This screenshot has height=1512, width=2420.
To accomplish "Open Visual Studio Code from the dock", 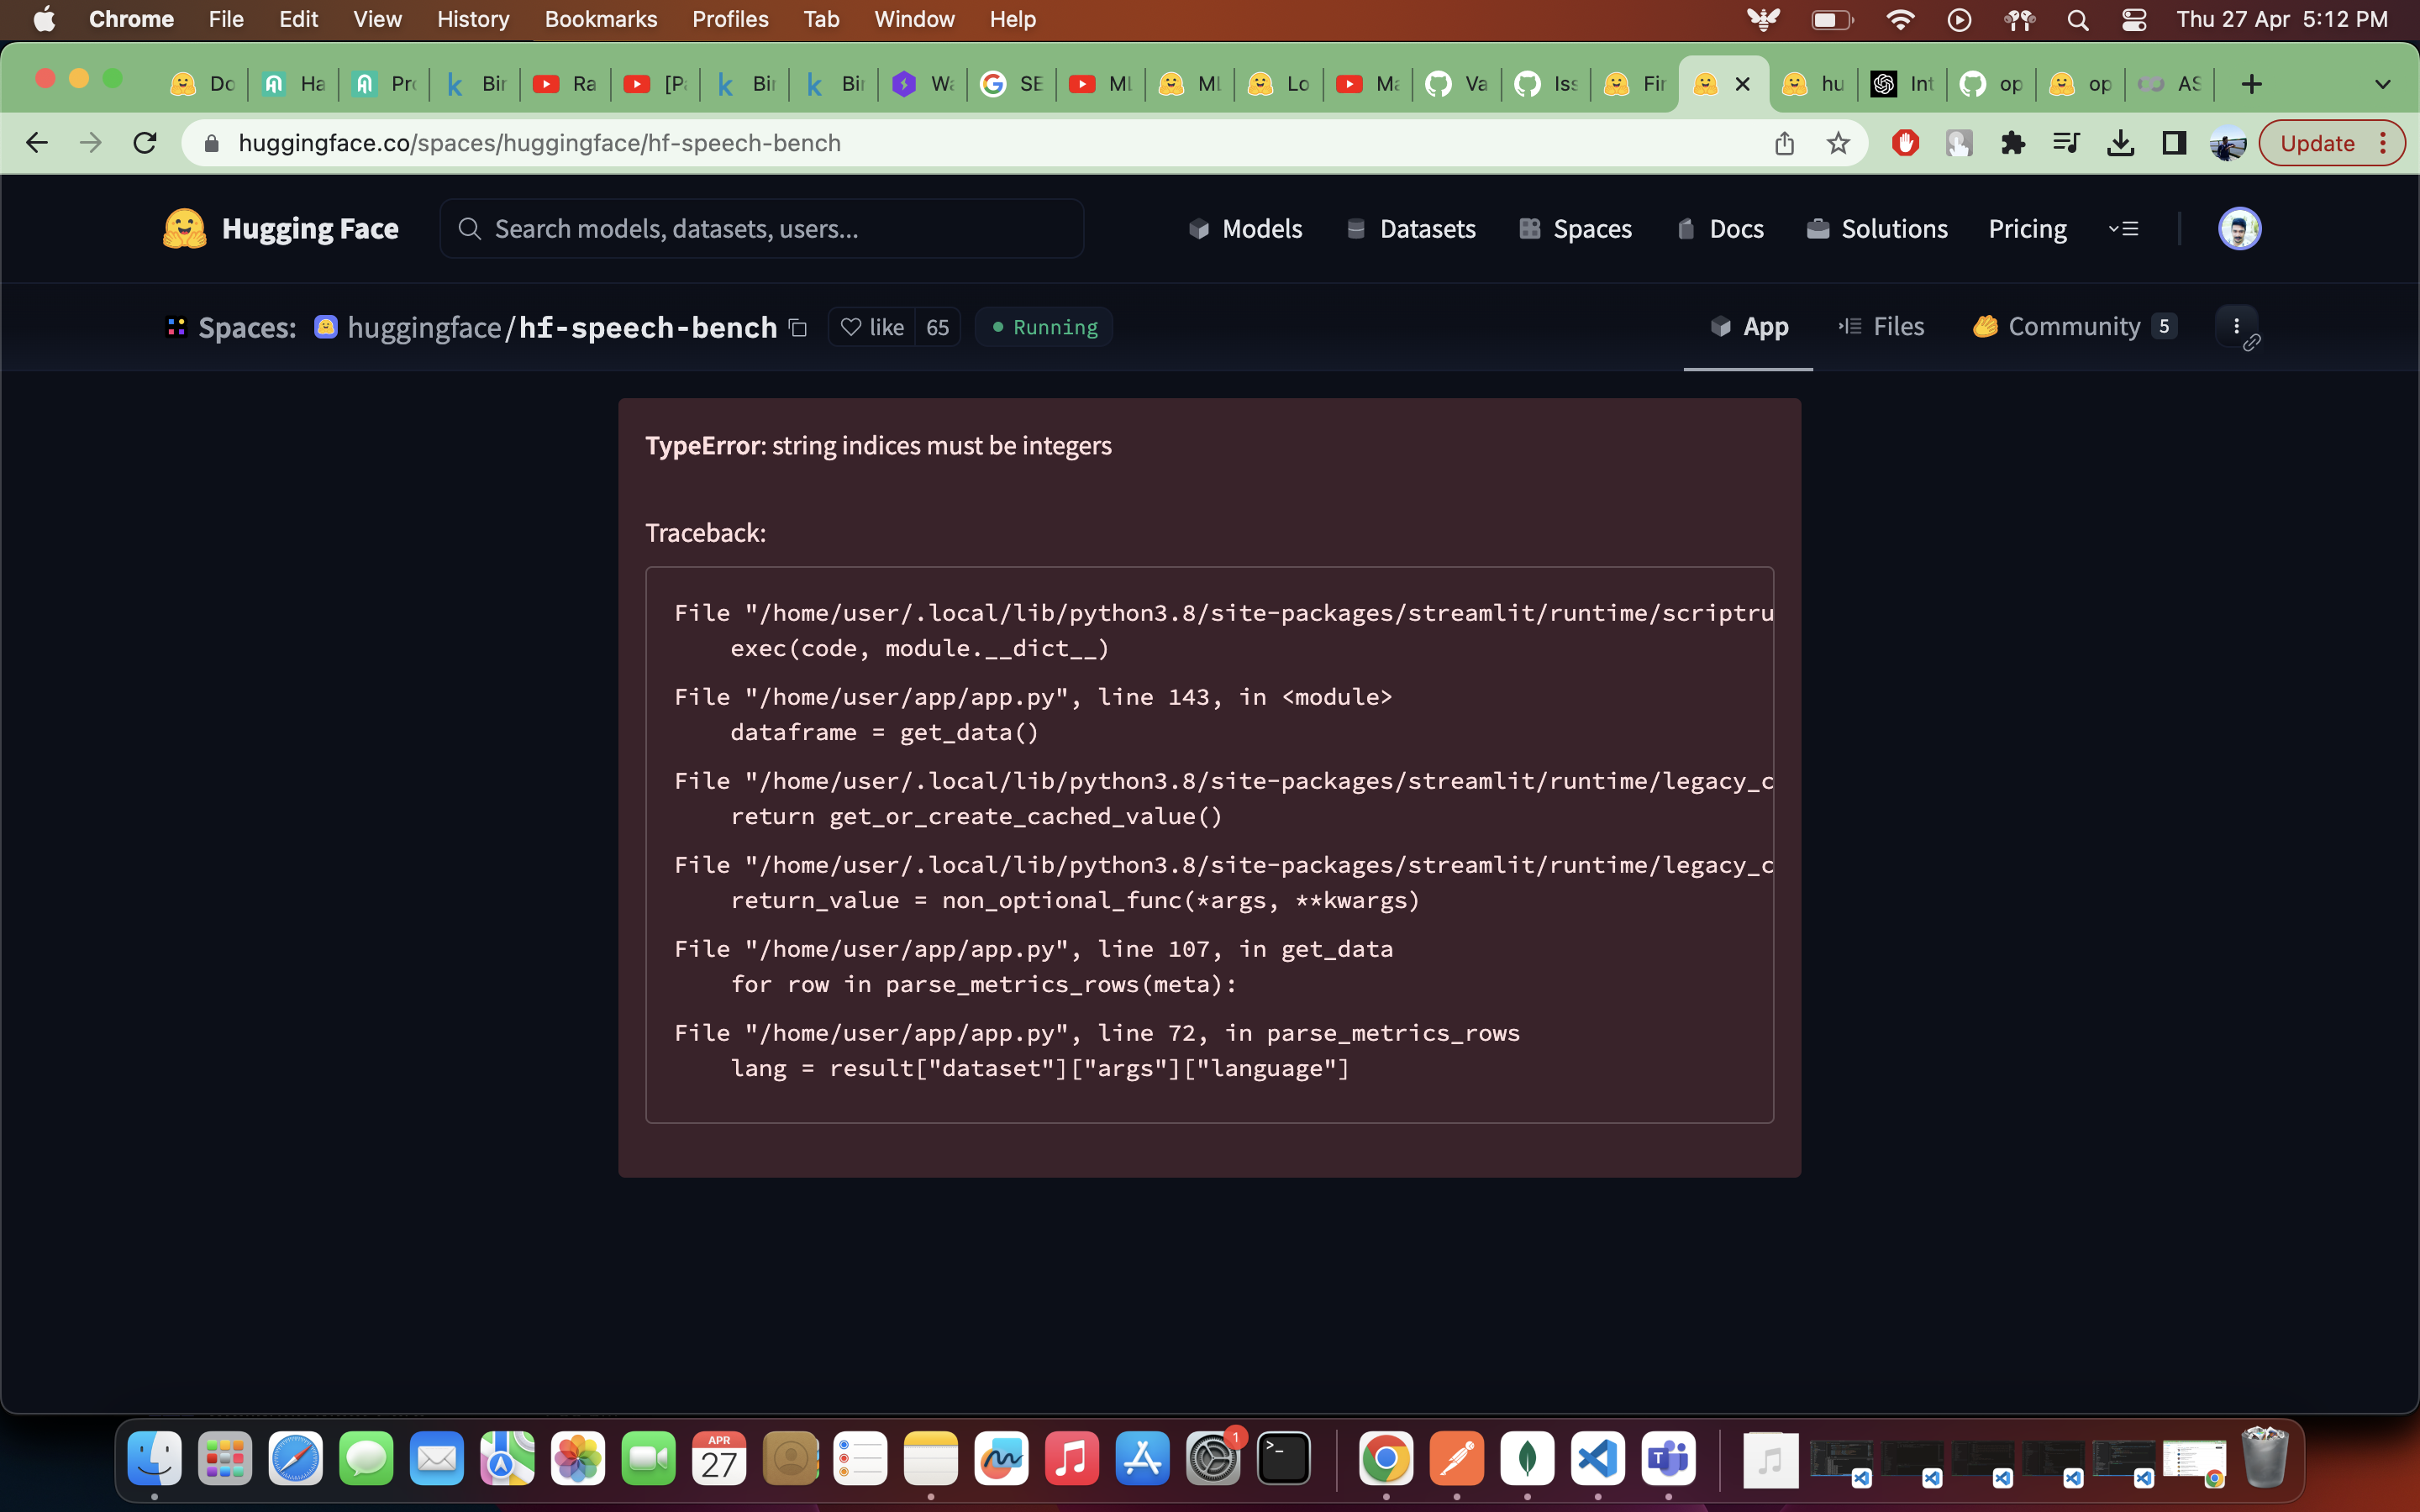I will point(1597,1459).
